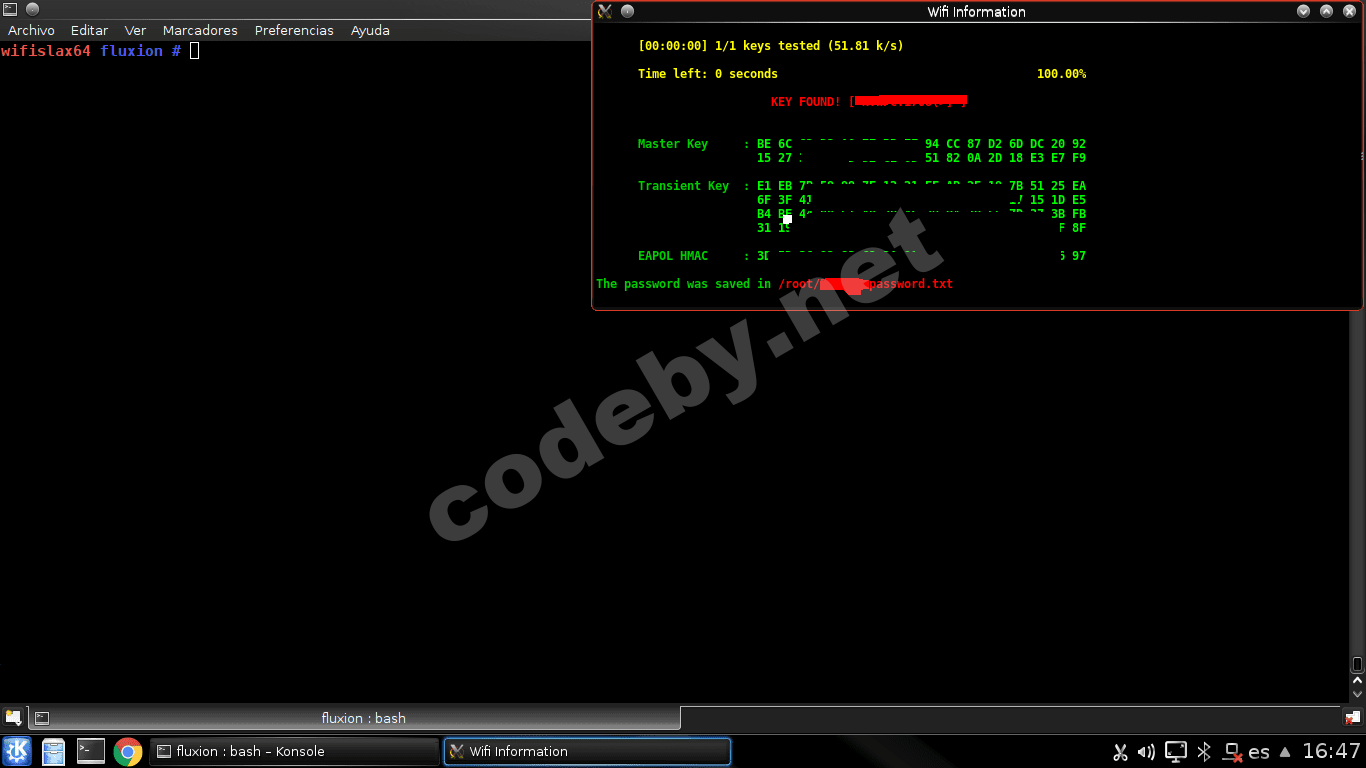This screenshot has width=1366, height=768.
Task: Open the Ayuda menu in Konsole
Action: (370, 30)
